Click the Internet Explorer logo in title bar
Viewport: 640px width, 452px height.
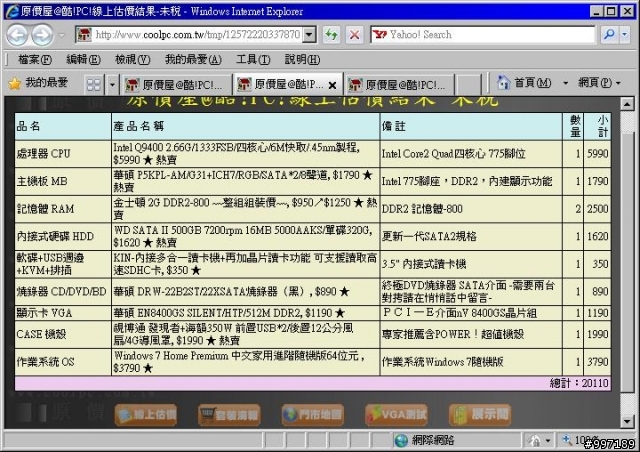pyautogui.click(x=12, y=11)
